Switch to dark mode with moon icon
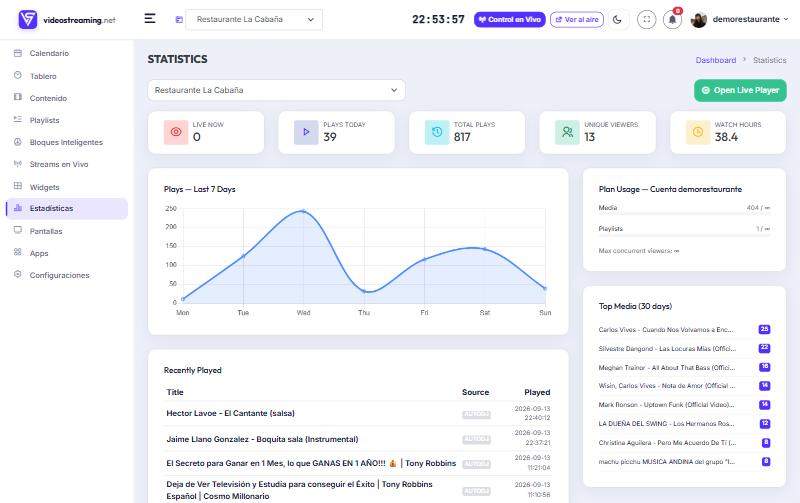This screenshot has width=800, height=503. [x=617, y=19]
